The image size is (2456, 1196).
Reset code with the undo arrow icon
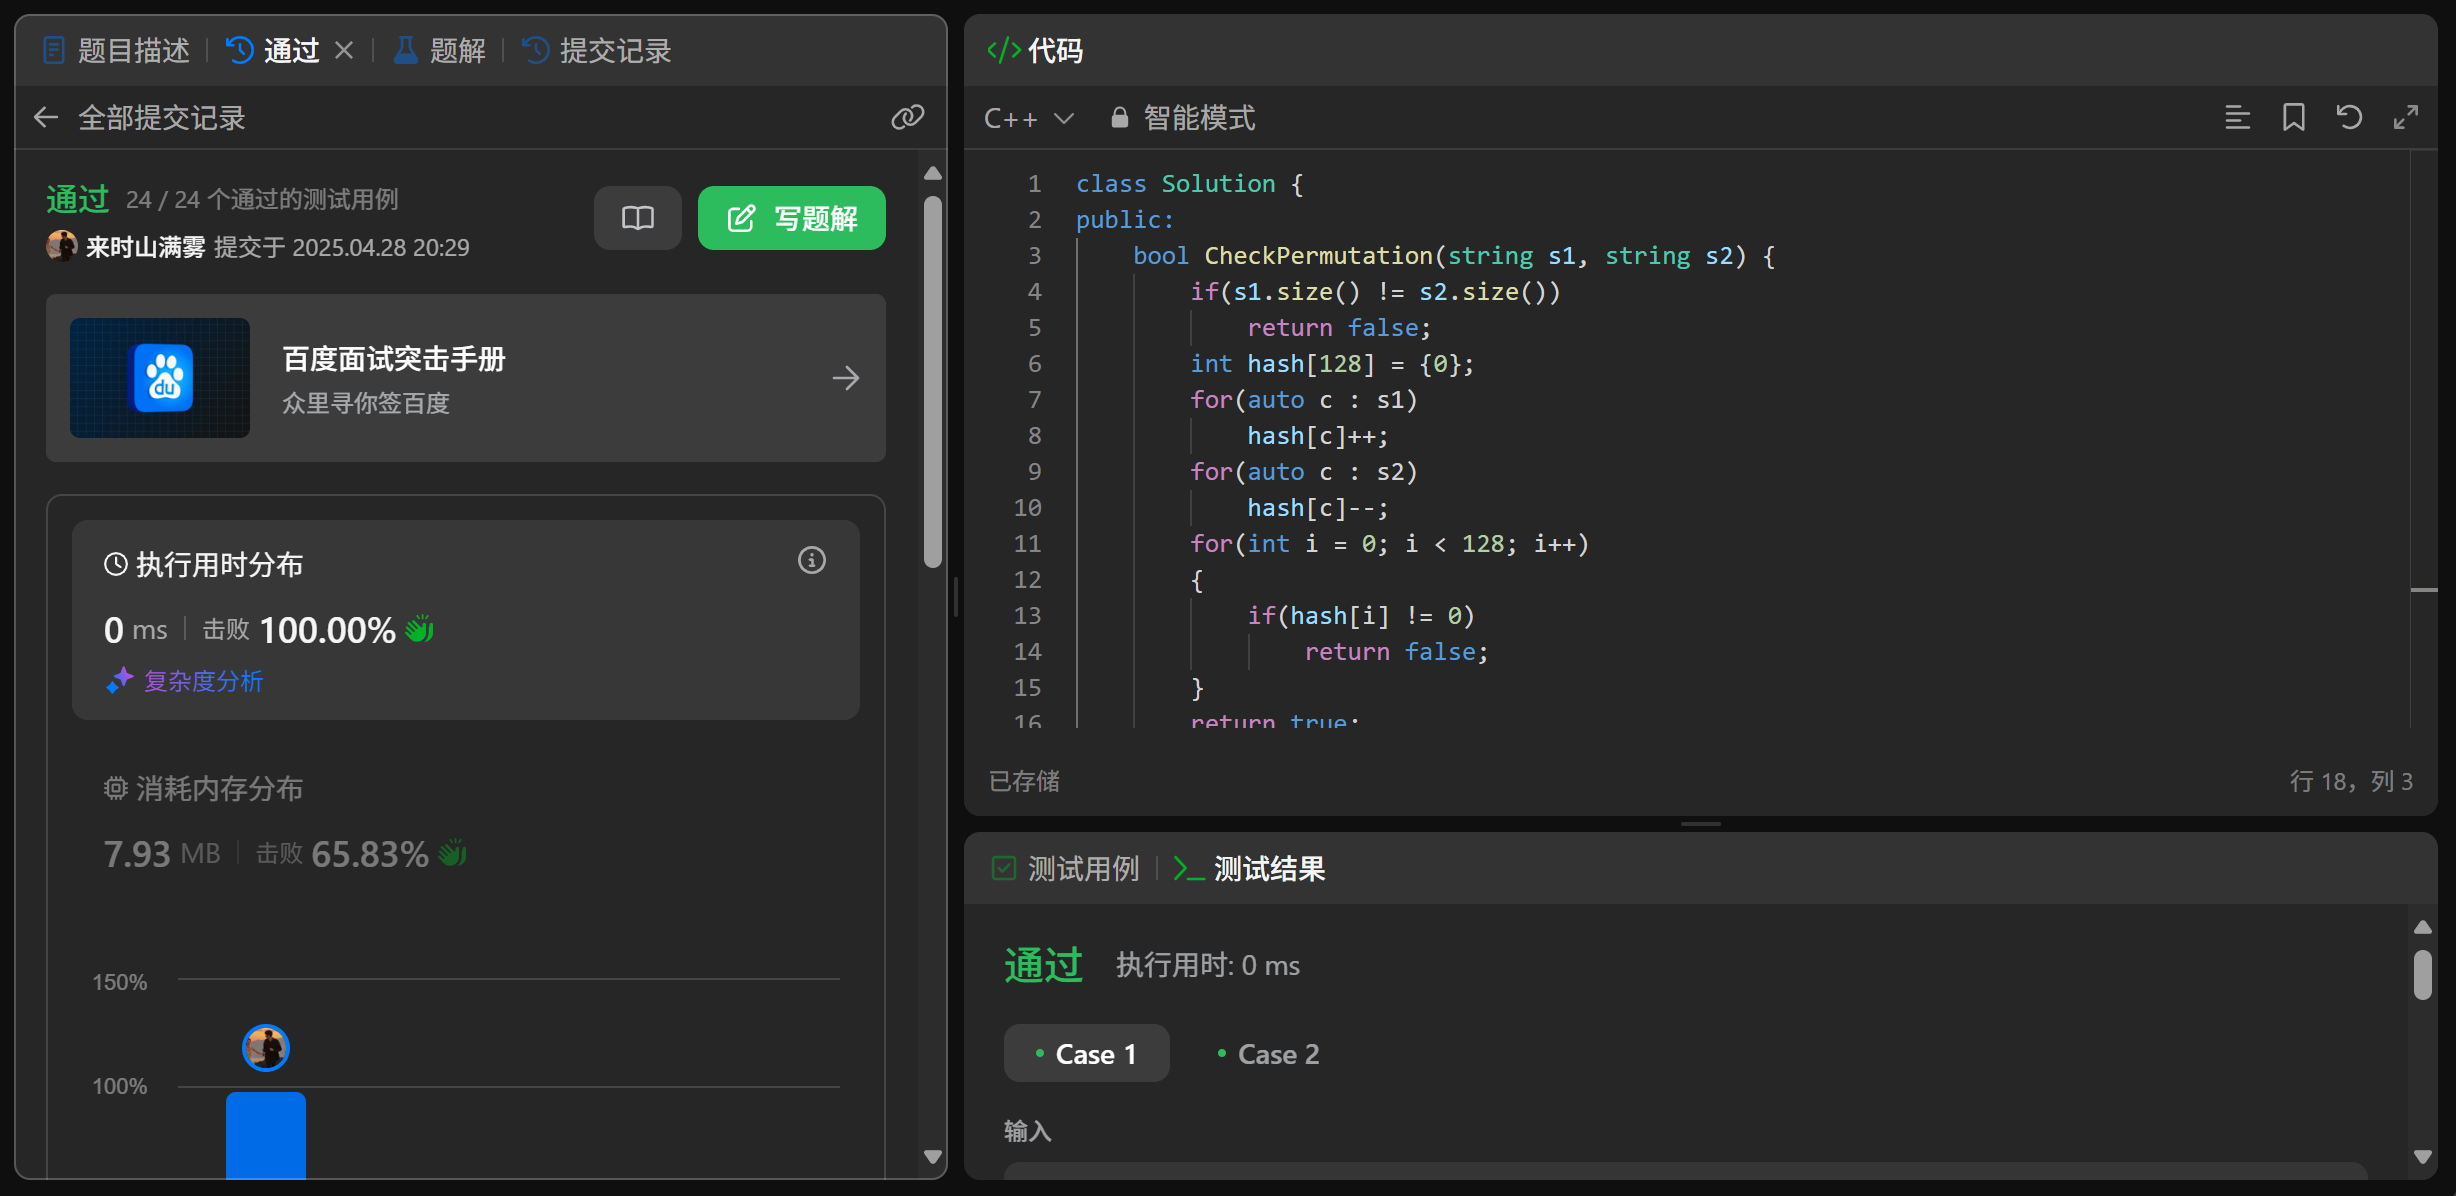click(2349, 118)
